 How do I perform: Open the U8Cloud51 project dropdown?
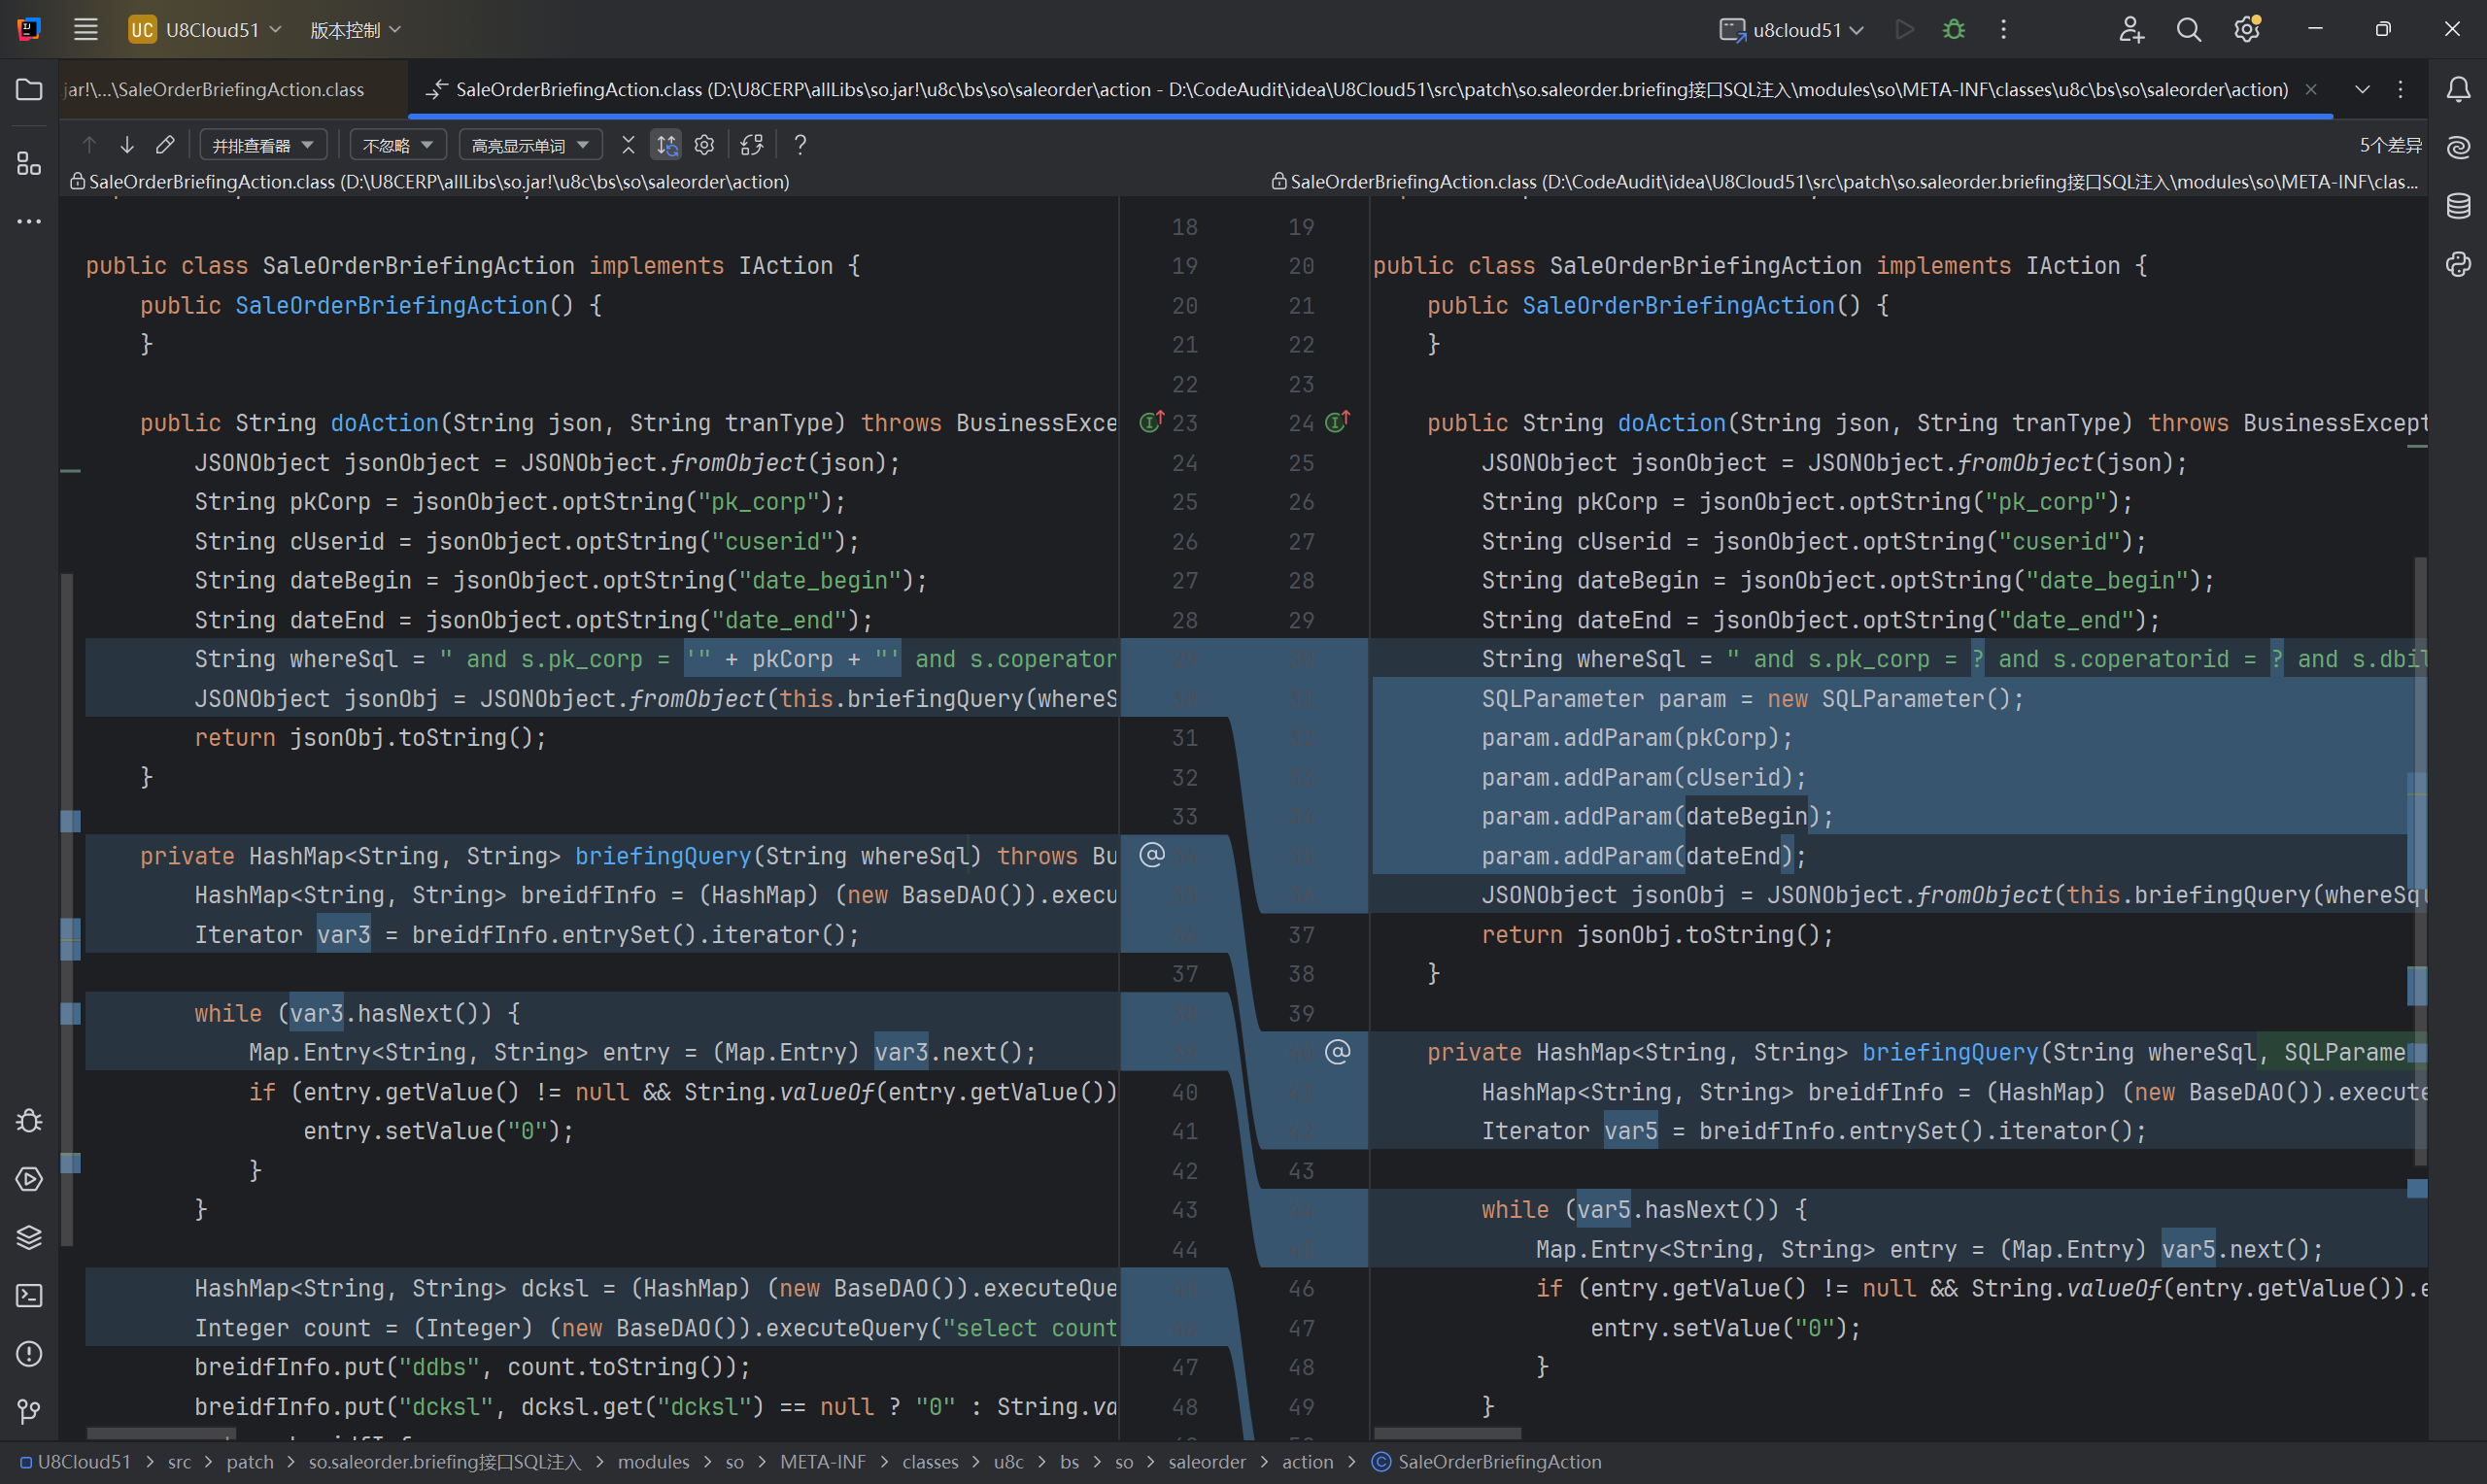coord(205,29)
